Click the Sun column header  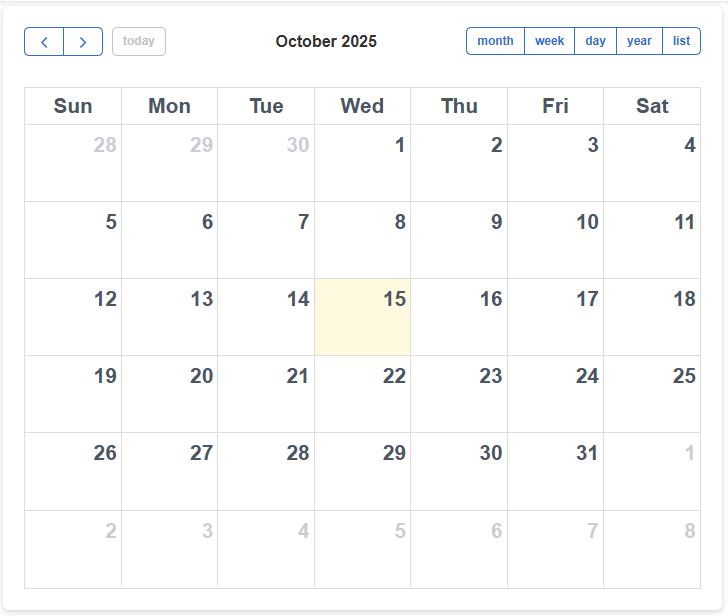pyautogui.click(x=73, y=106)
